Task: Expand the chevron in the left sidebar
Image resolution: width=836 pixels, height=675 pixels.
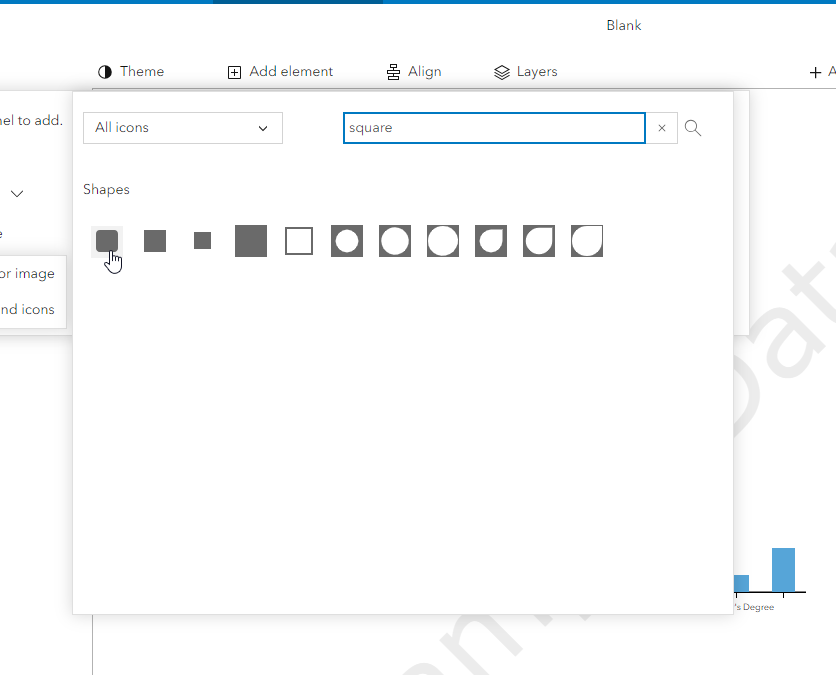Action: pos(16,194)
